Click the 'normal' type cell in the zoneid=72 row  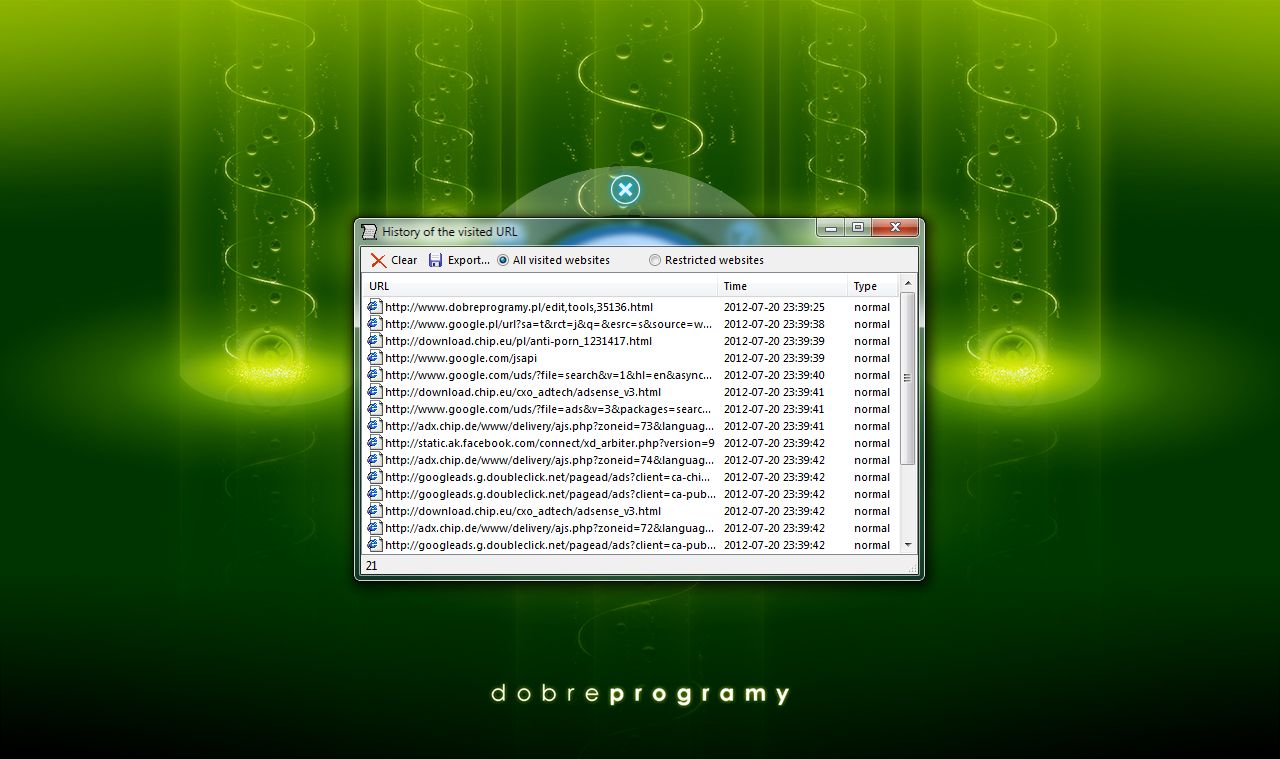pyautogui.click(x=871, y=528)
